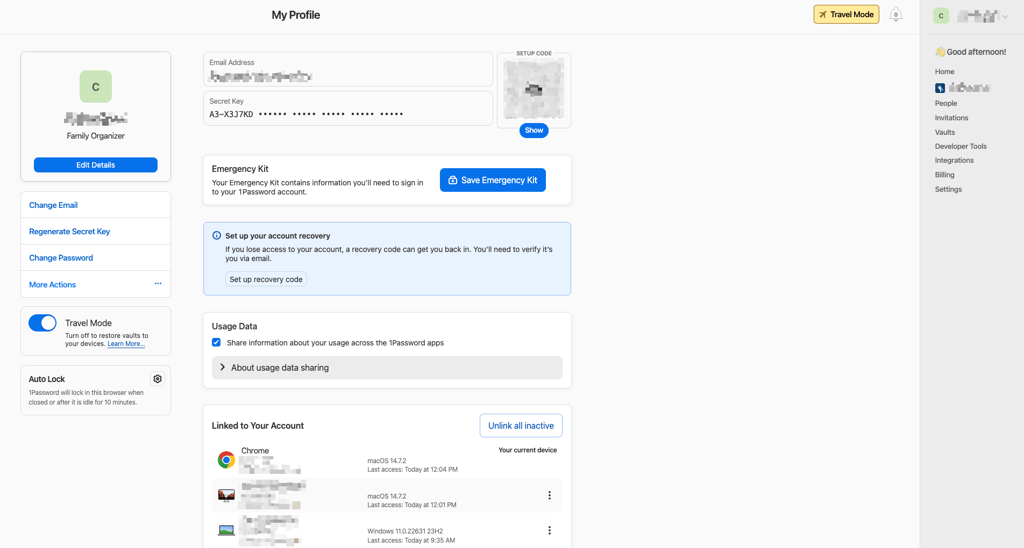
Task: Turn off the Travel Mode toggle
Action: click(42, 323)
